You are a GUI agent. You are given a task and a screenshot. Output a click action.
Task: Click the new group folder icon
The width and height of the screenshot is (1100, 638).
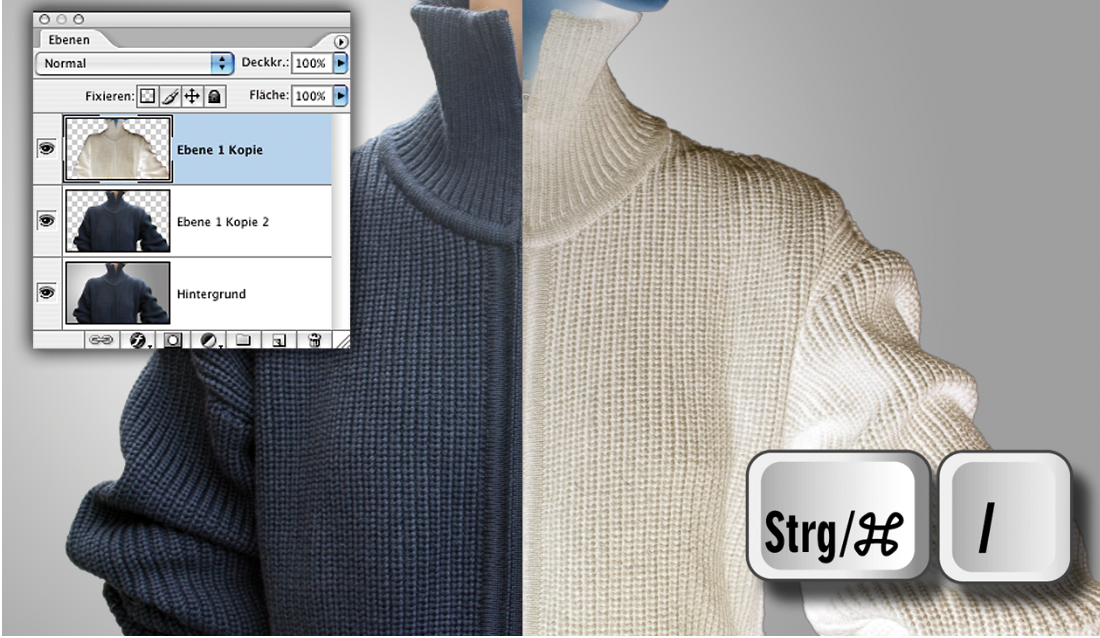coord(243,340)
